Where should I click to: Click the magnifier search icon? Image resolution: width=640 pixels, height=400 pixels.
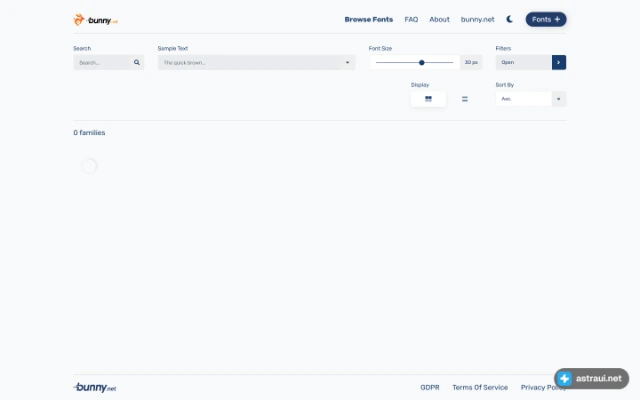[137, 62]
